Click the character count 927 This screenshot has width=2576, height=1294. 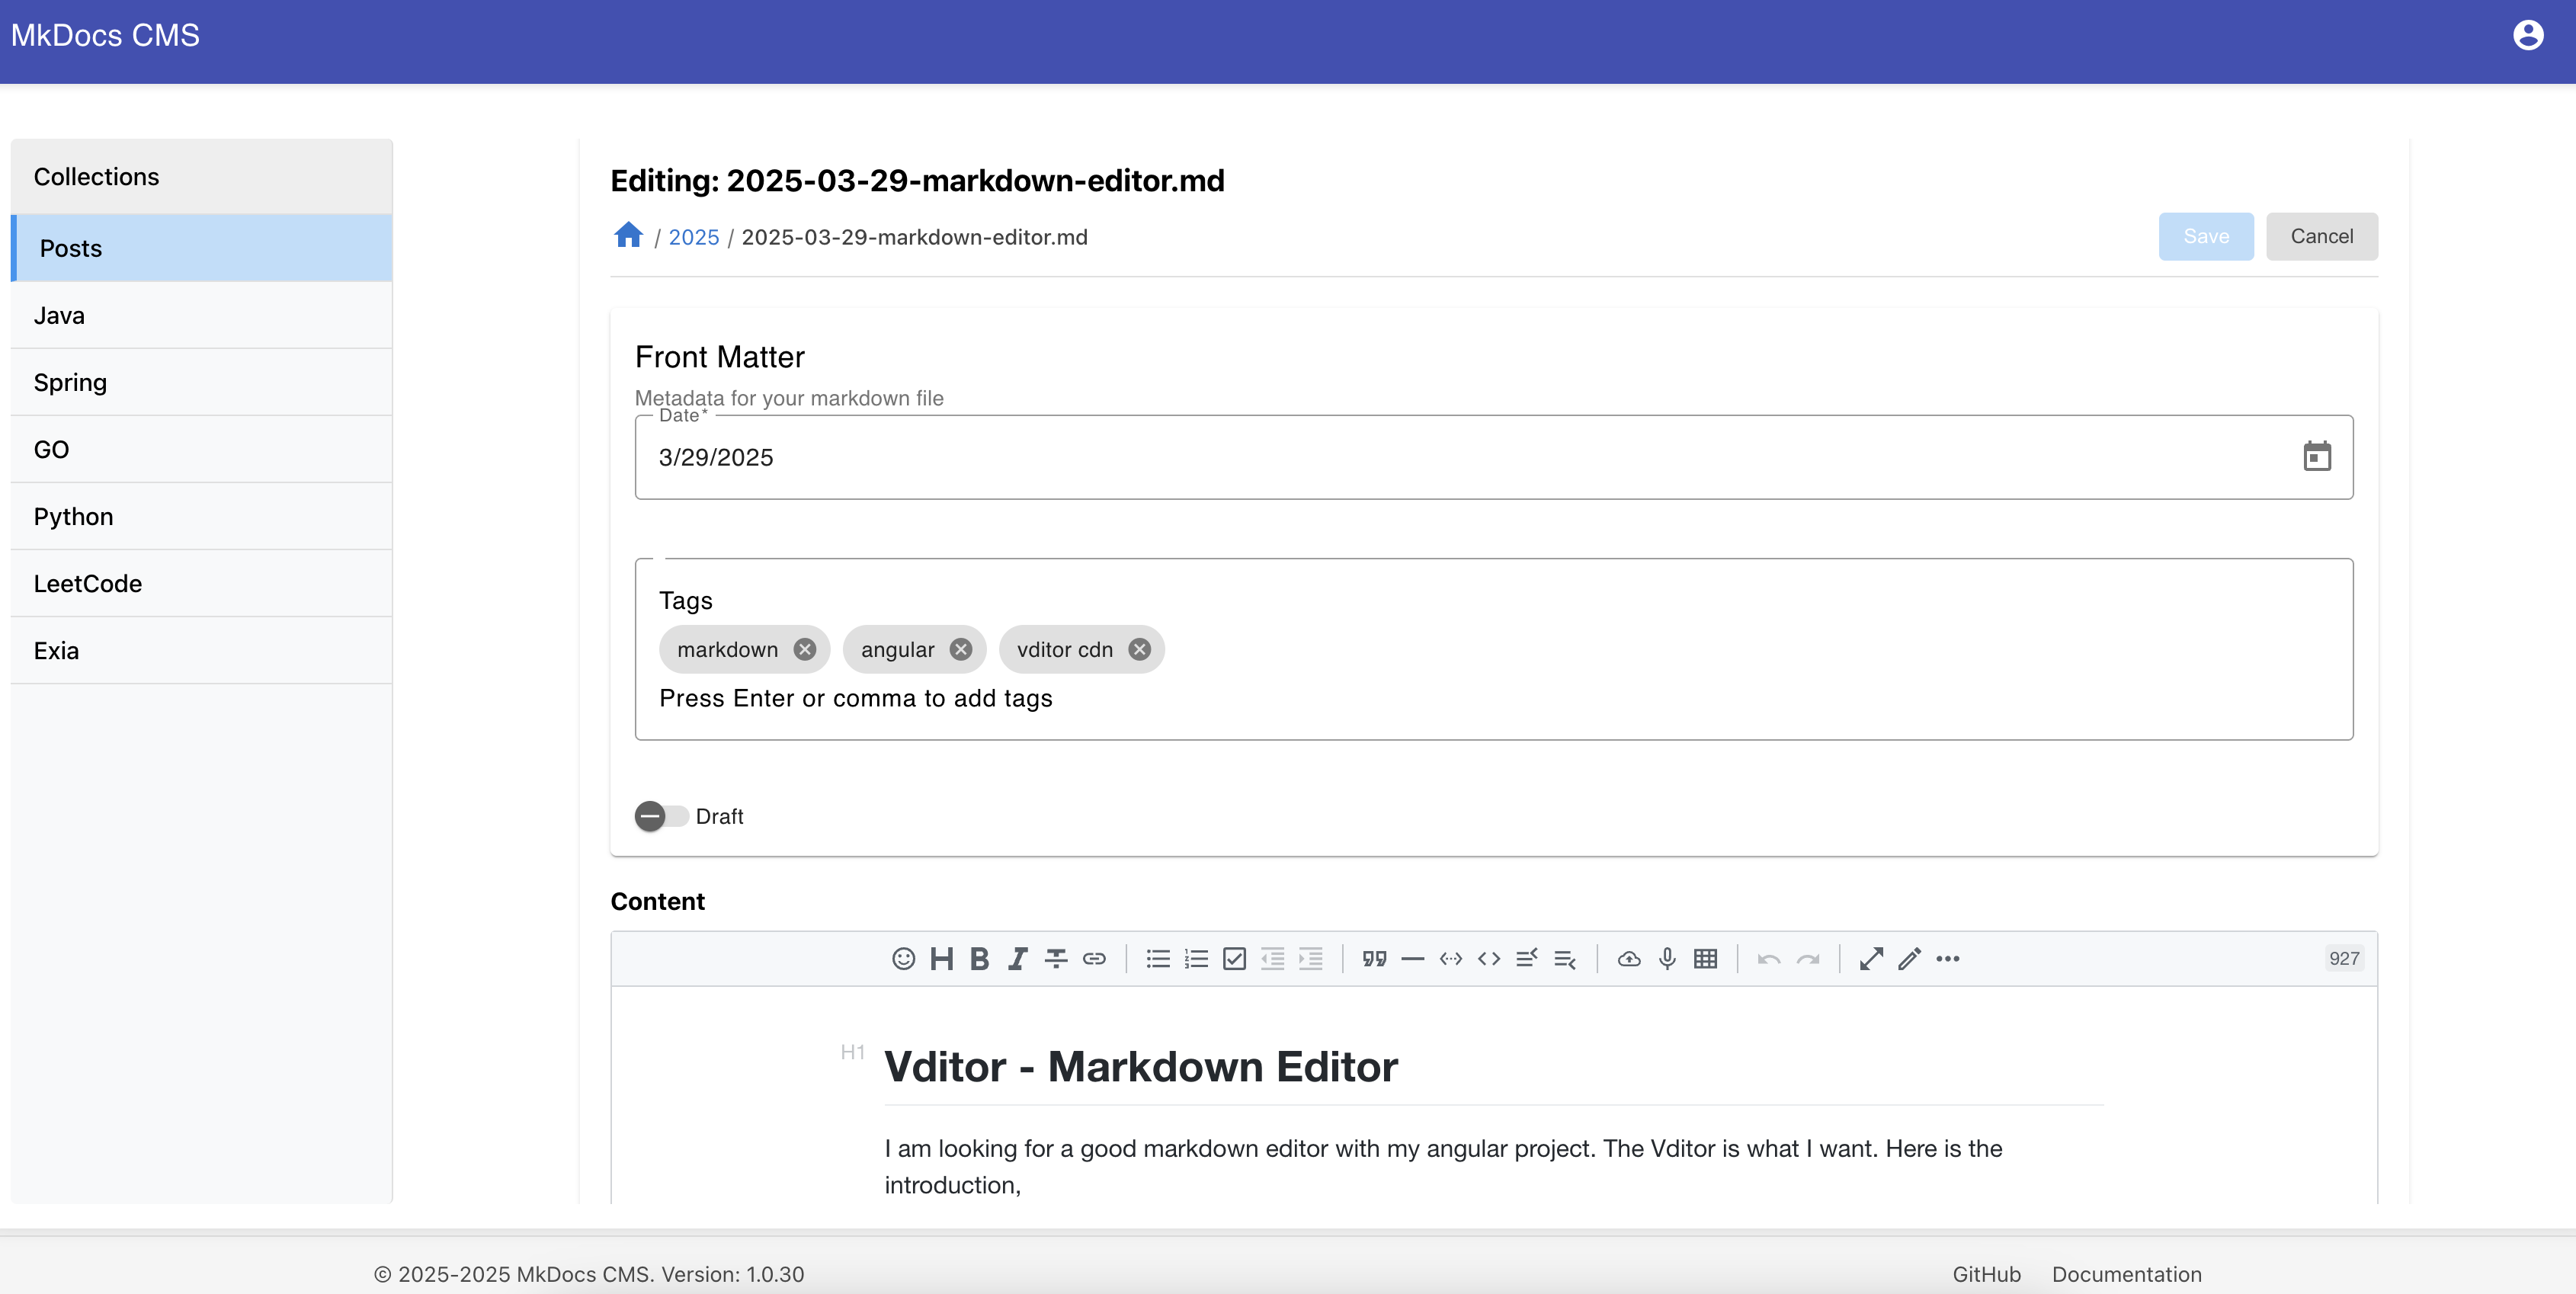[2344, 958]
